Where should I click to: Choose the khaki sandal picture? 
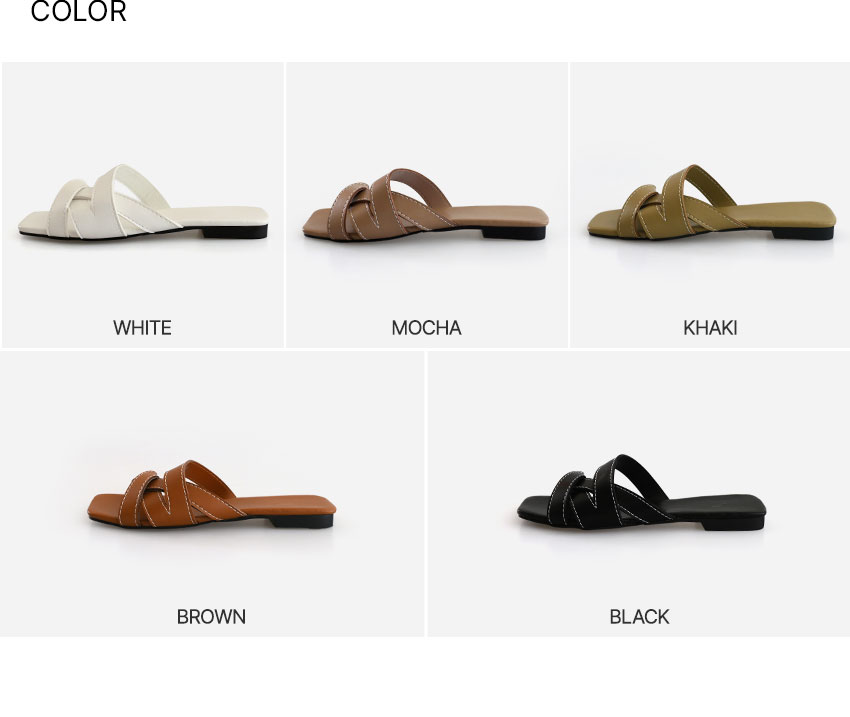point(711,202)
